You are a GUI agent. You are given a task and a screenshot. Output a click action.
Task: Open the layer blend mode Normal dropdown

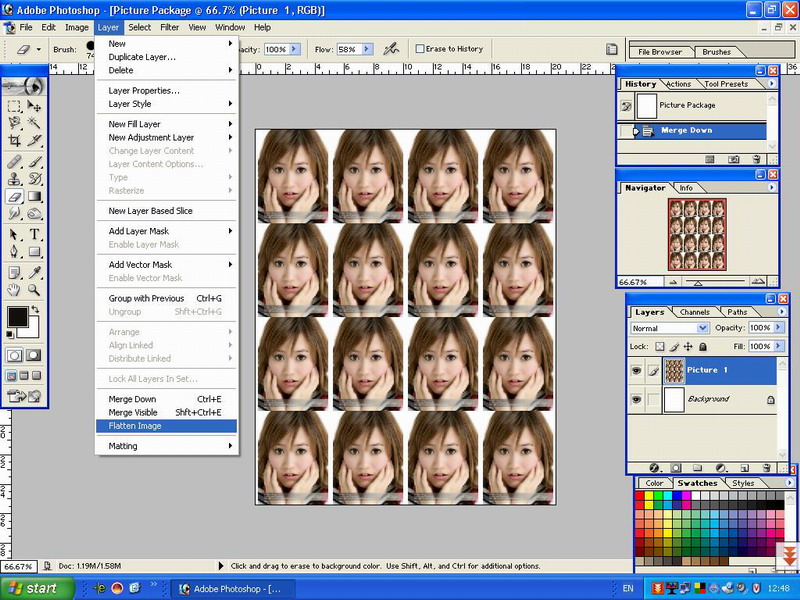coord(670,328)
